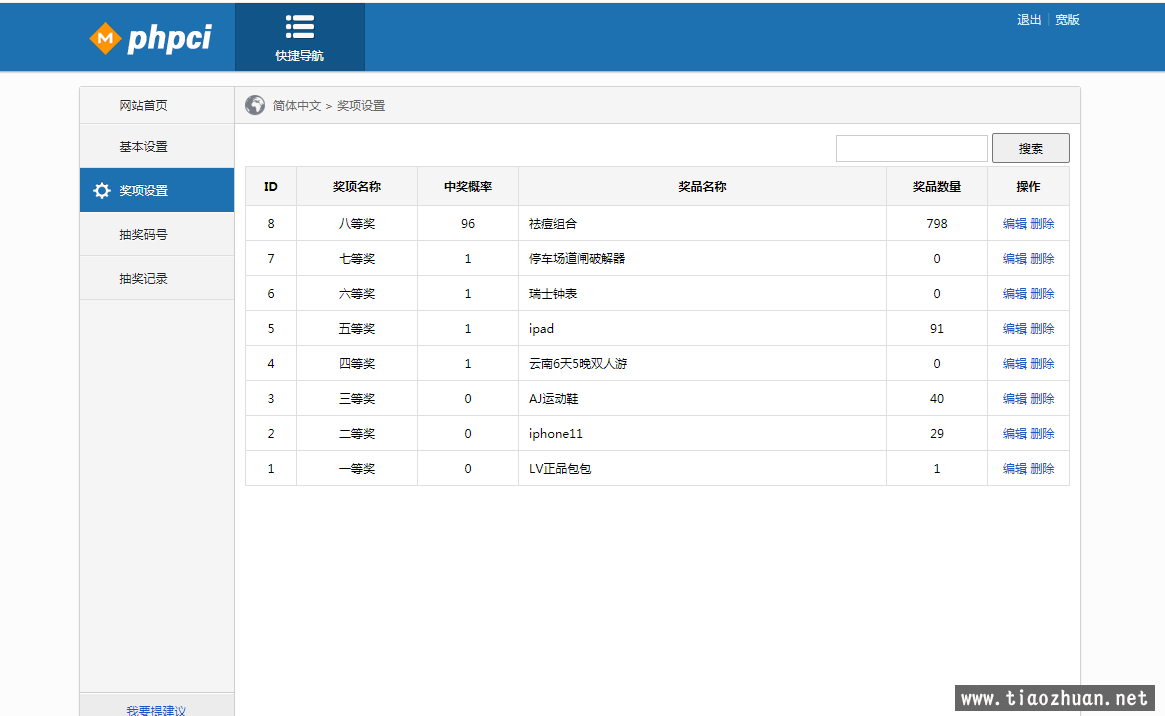Open the 快捷导航 list icon

tap(299, 27)
